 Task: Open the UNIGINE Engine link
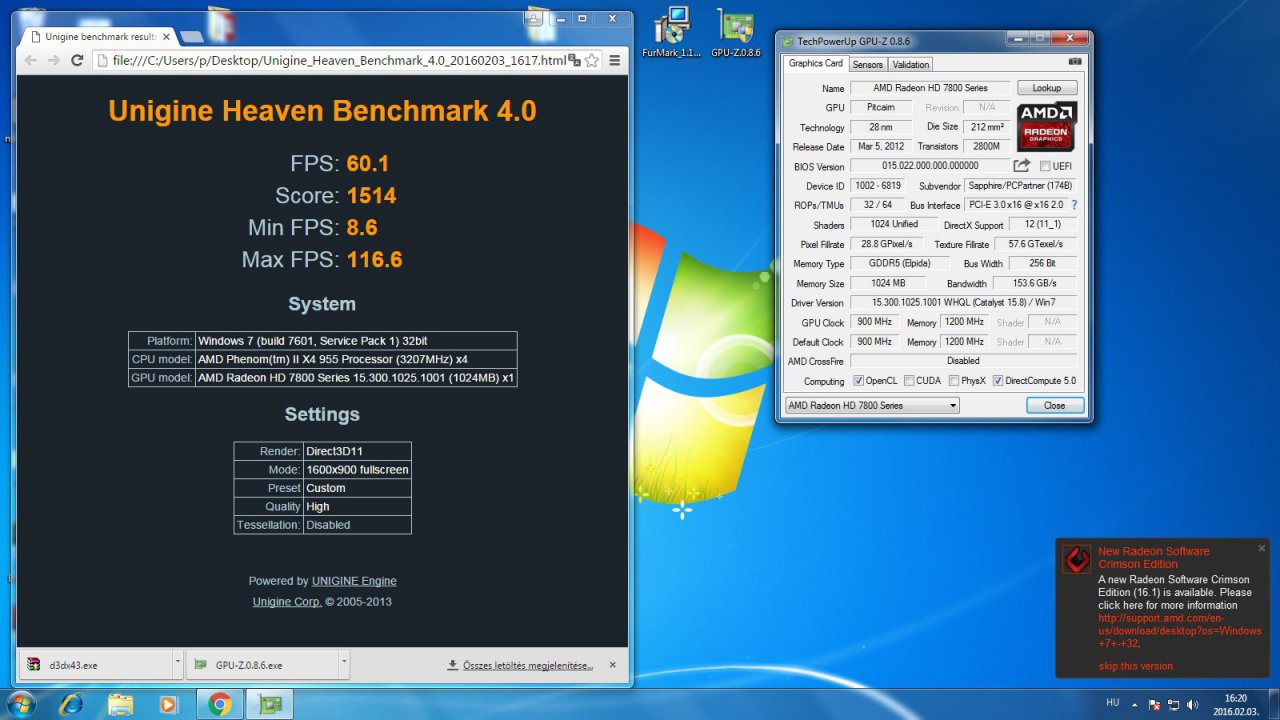[x=354, y=581]
